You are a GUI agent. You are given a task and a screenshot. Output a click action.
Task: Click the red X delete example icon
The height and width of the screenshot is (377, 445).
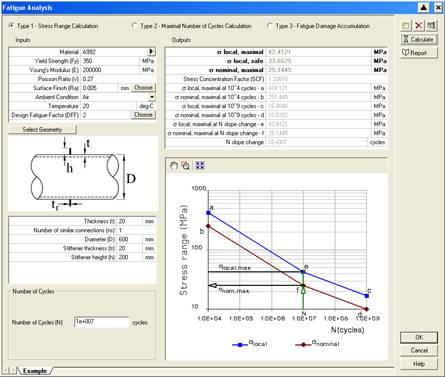(x=419, y=26)
